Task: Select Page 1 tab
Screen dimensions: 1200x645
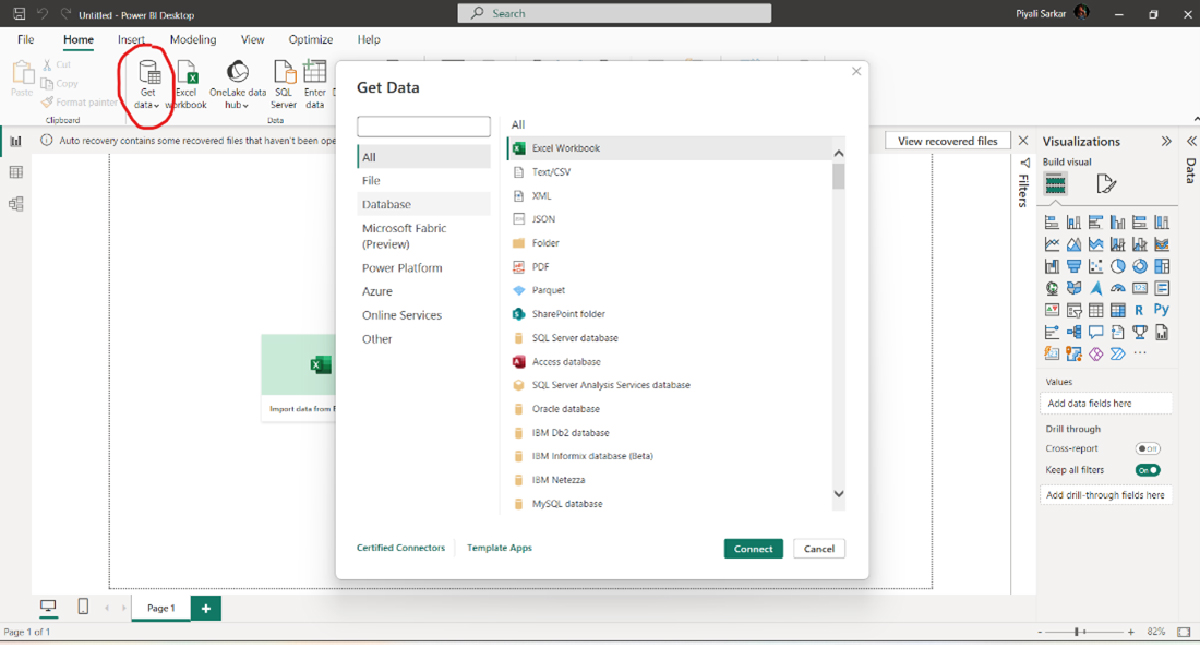Action: (x=161, y=608)
